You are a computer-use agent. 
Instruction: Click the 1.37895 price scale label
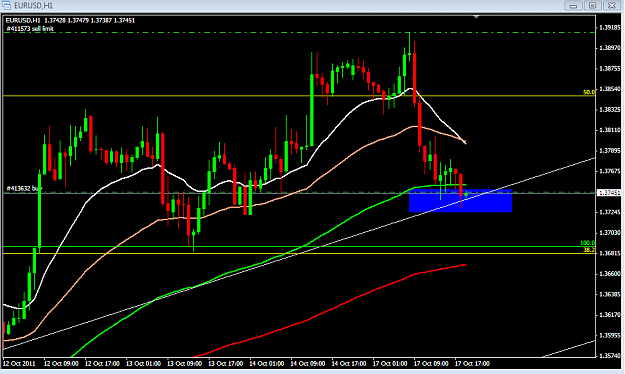click(x=610, y=151)
